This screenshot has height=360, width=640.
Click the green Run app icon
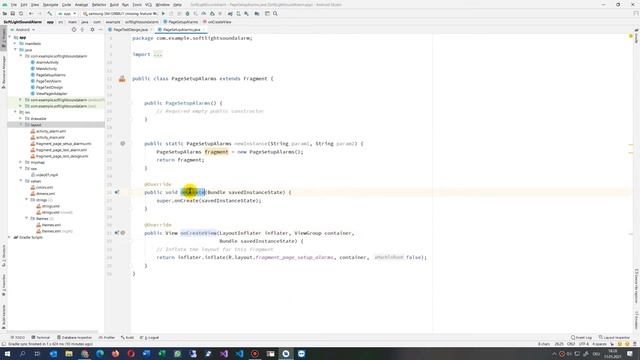point(164,13)
